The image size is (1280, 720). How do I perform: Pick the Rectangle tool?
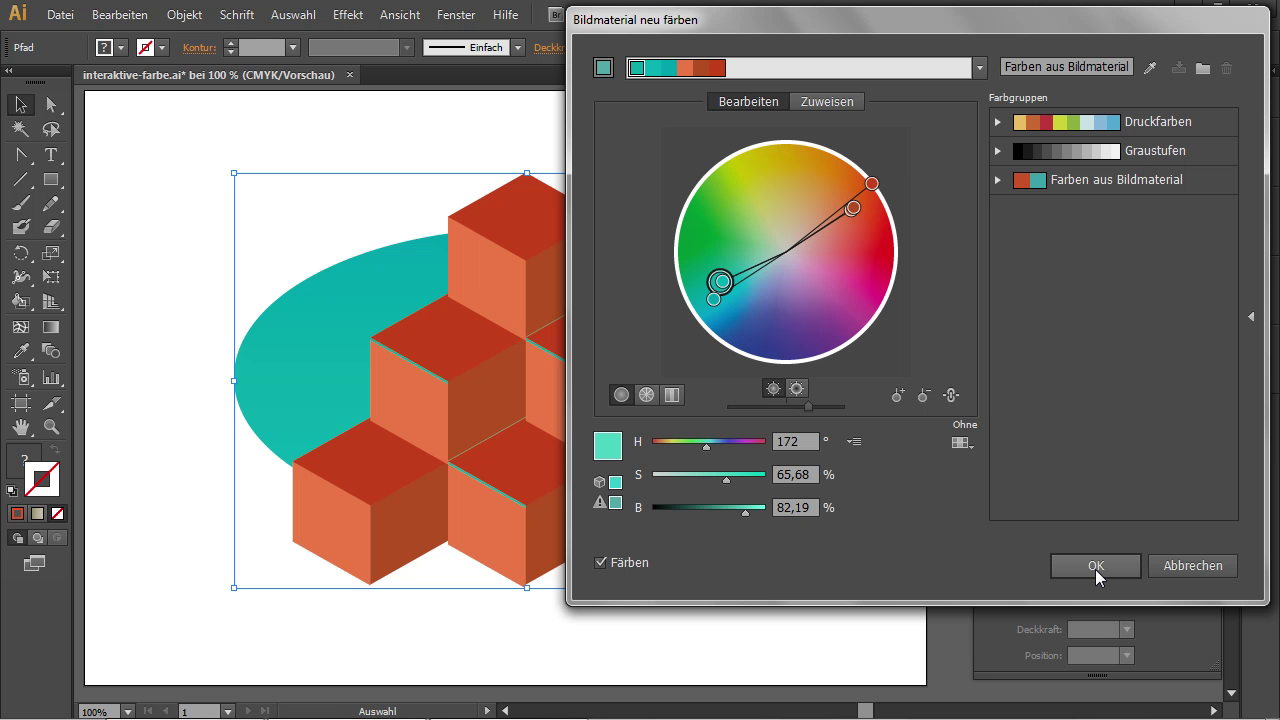coord(51,180)
